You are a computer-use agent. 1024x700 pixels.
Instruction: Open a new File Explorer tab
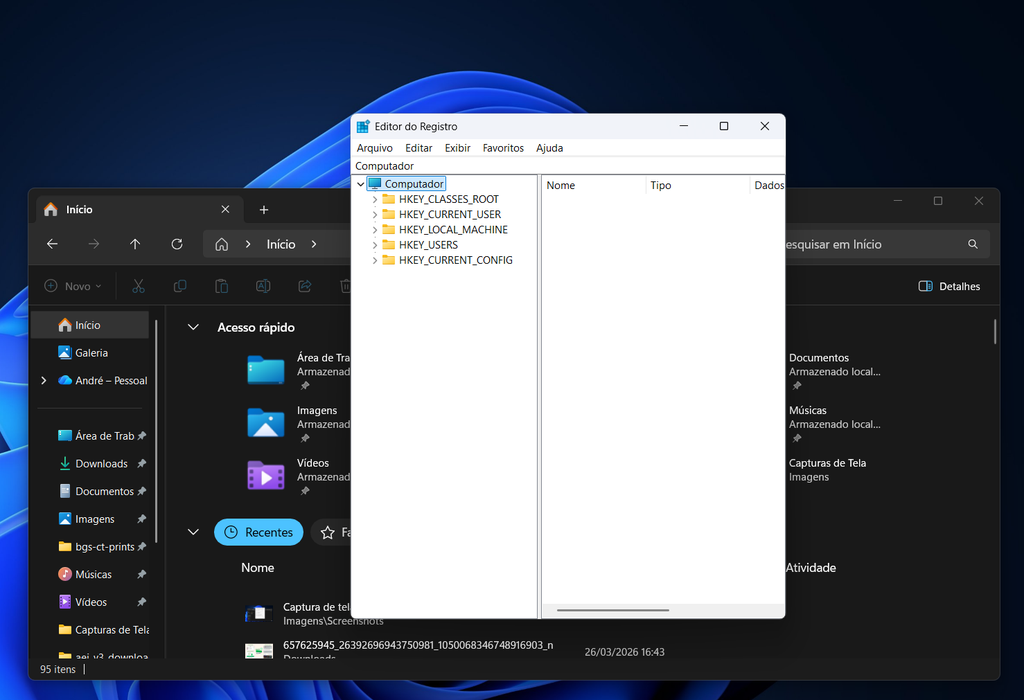point(264,210)
